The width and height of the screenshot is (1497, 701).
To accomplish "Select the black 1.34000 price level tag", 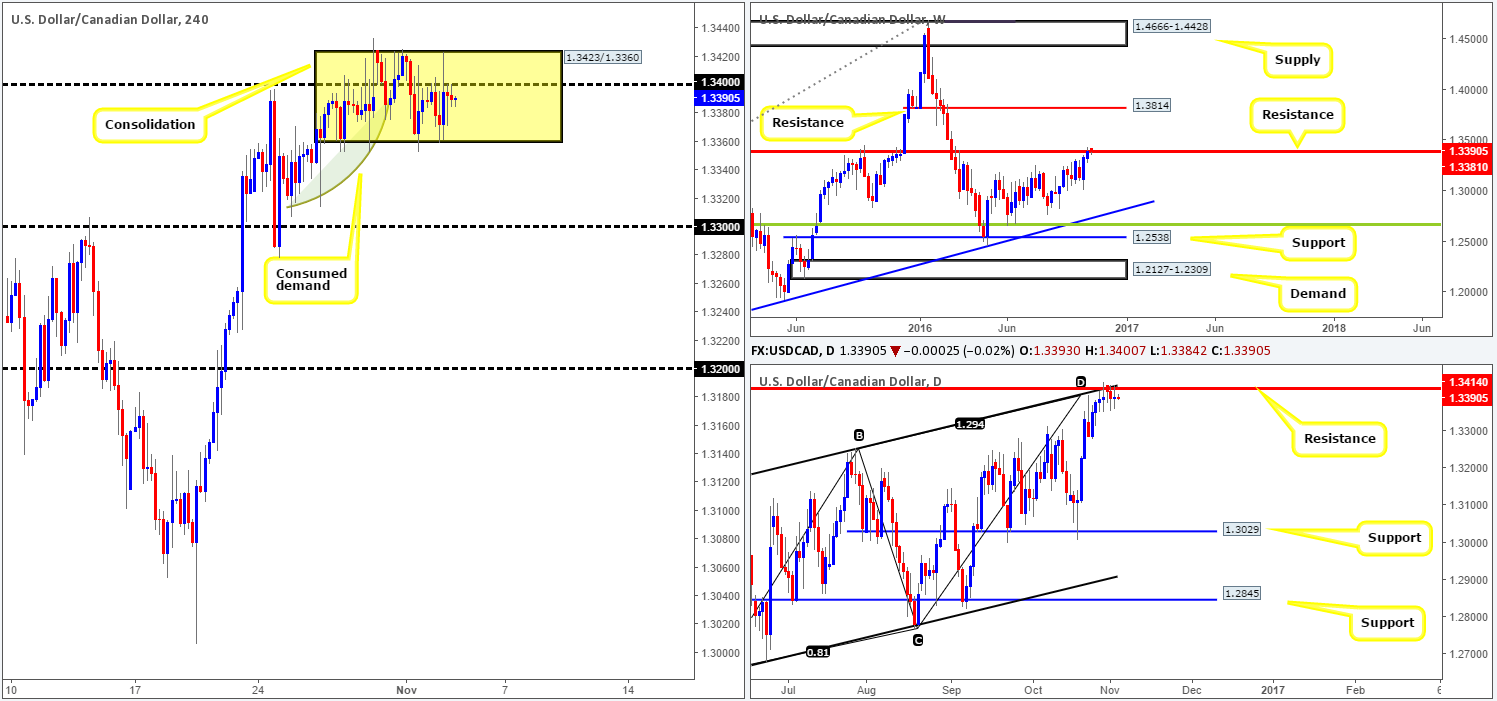I will click(718, 84).
